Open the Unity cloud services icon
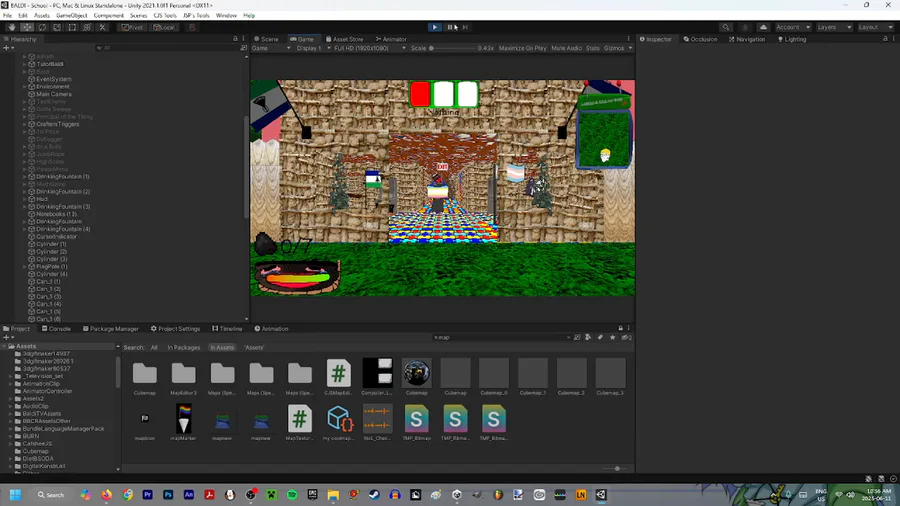The height and width of the screenshot is (506, 900). click(763, 27)
